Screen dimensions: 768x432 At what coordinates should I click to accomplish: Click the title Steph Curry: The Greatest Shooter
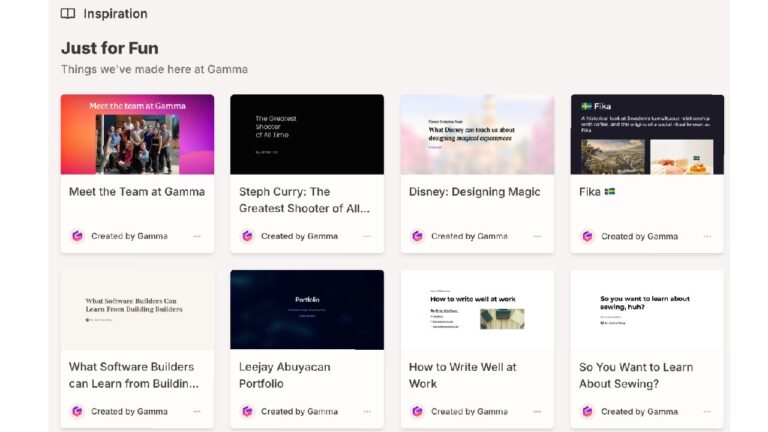[x=304, y=200]
